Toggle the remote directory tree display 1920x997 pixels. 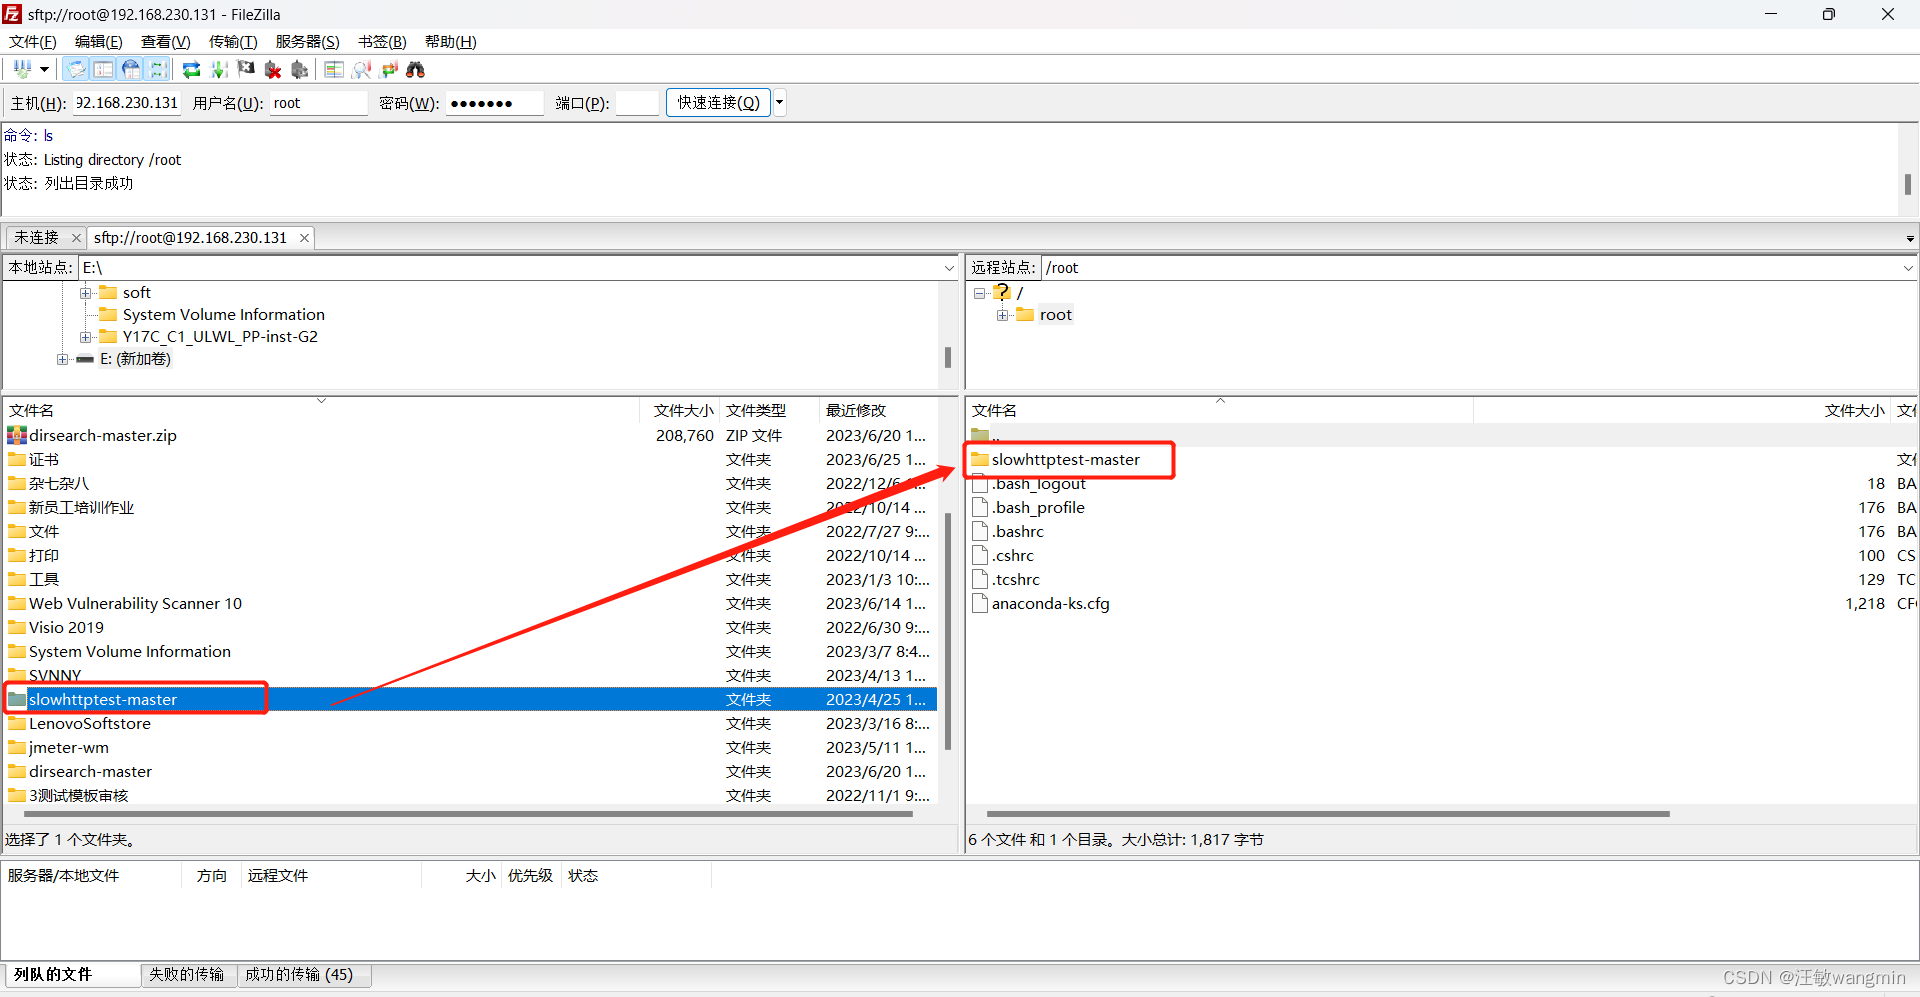tap(131, 69)
